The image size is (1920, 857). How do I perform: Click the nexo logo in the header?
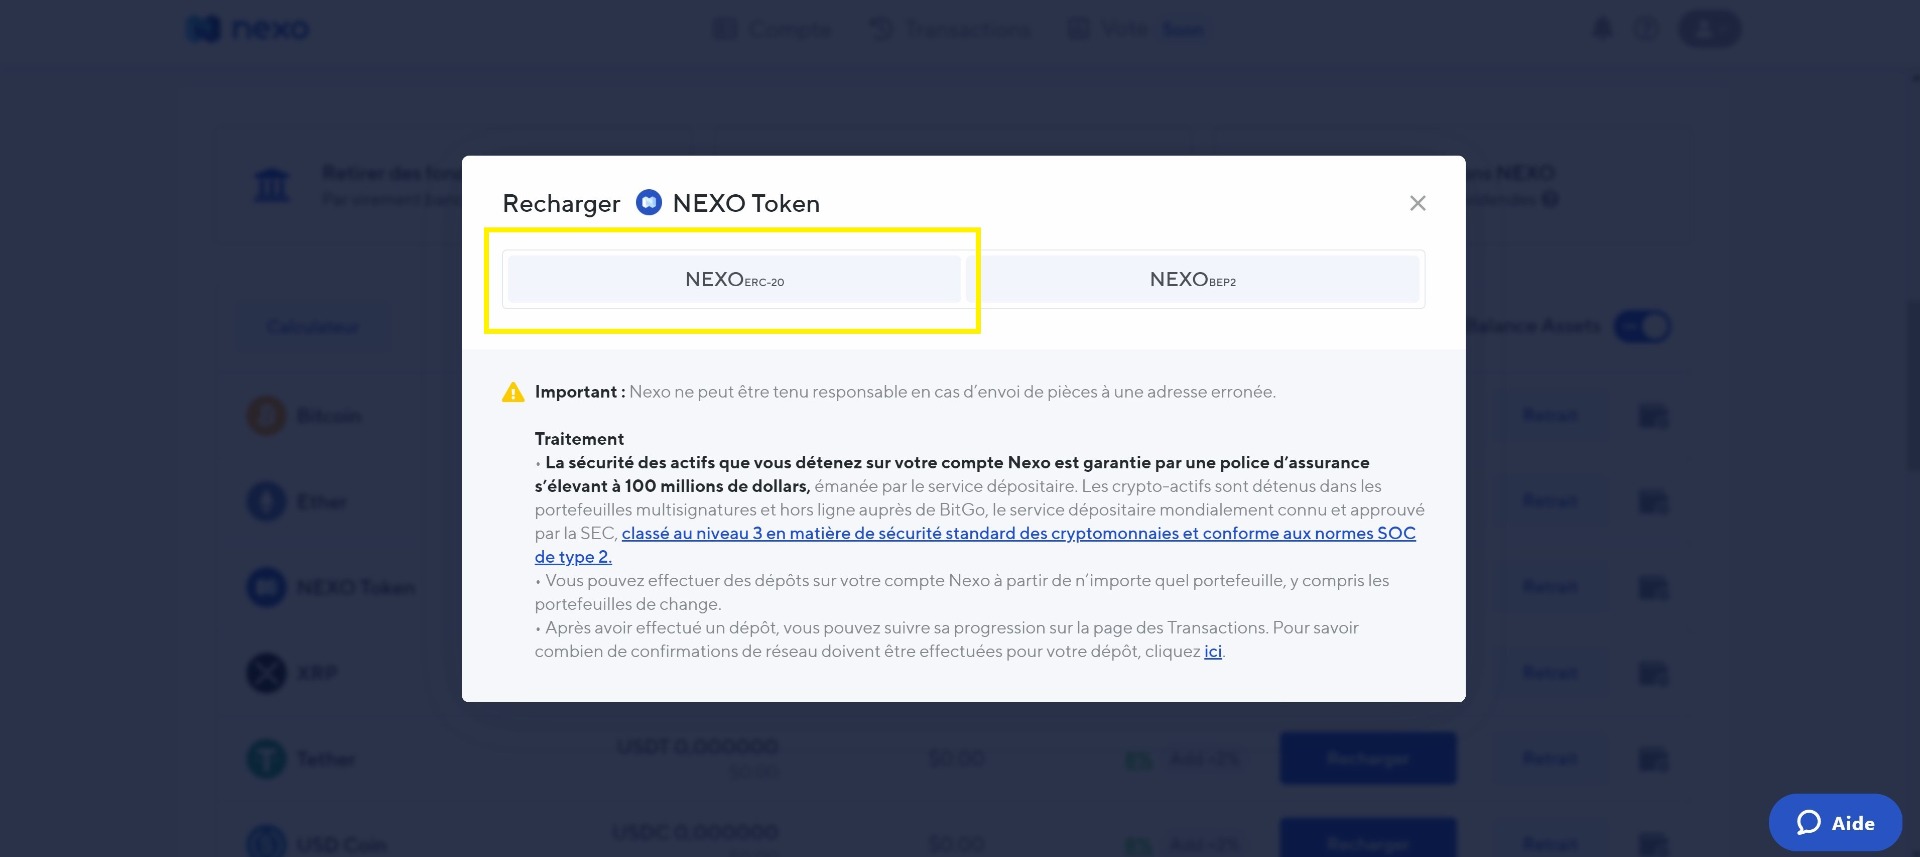(x=248, y=29)
